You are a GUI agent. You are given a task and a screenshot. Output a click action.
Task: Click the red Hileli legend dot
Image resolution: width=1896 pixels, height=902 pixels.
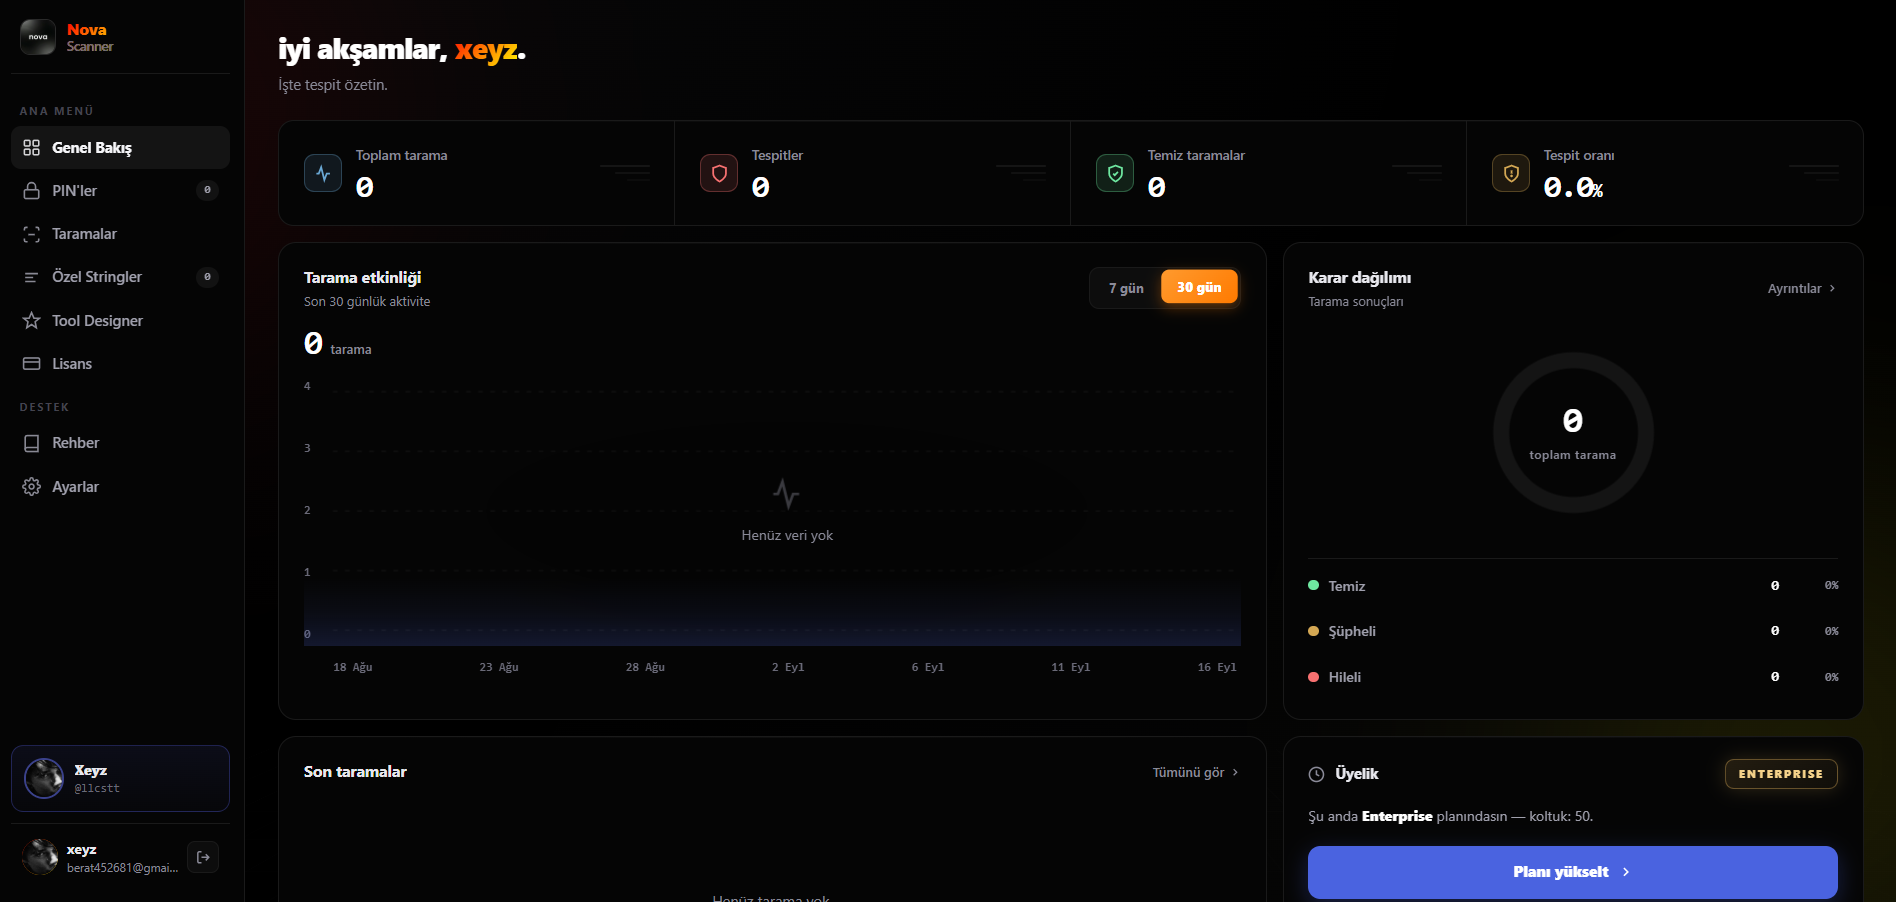click(x=1313, y=677)
